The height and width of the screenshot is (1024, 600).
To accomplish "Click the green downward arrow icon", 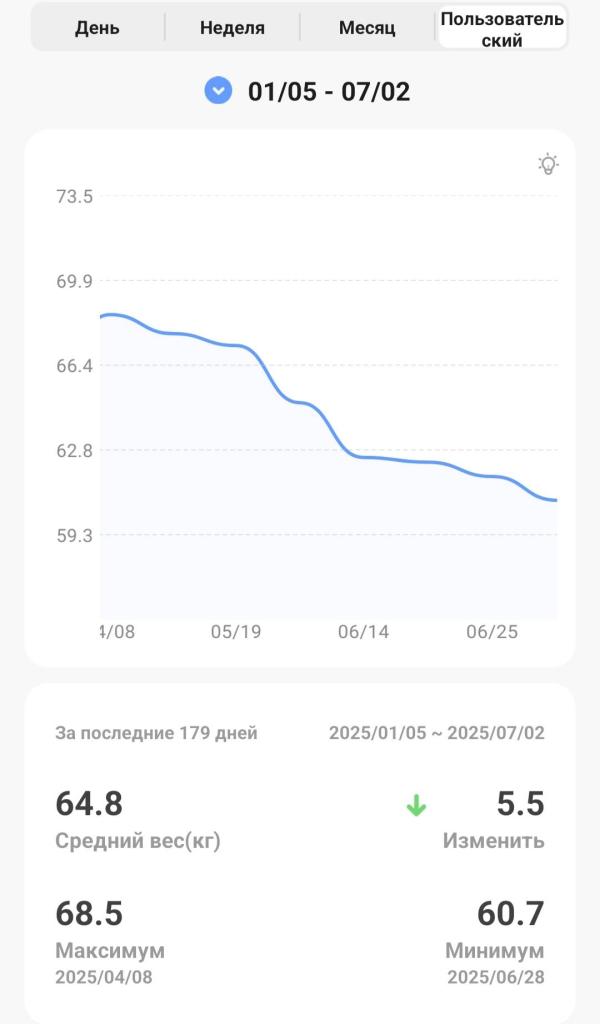I will coord(416,805).
